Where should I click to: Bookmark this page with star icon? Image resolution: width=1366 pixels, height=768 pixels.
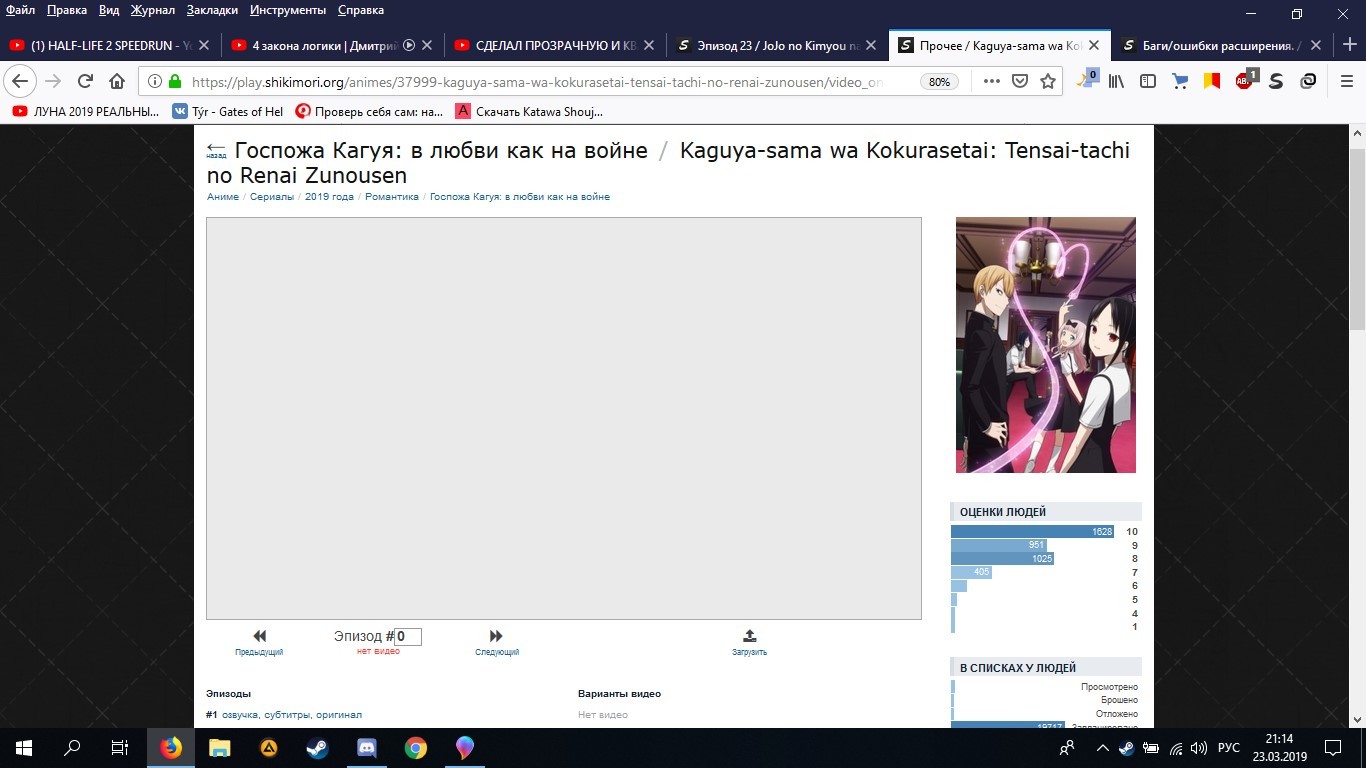pos(1048,81)
